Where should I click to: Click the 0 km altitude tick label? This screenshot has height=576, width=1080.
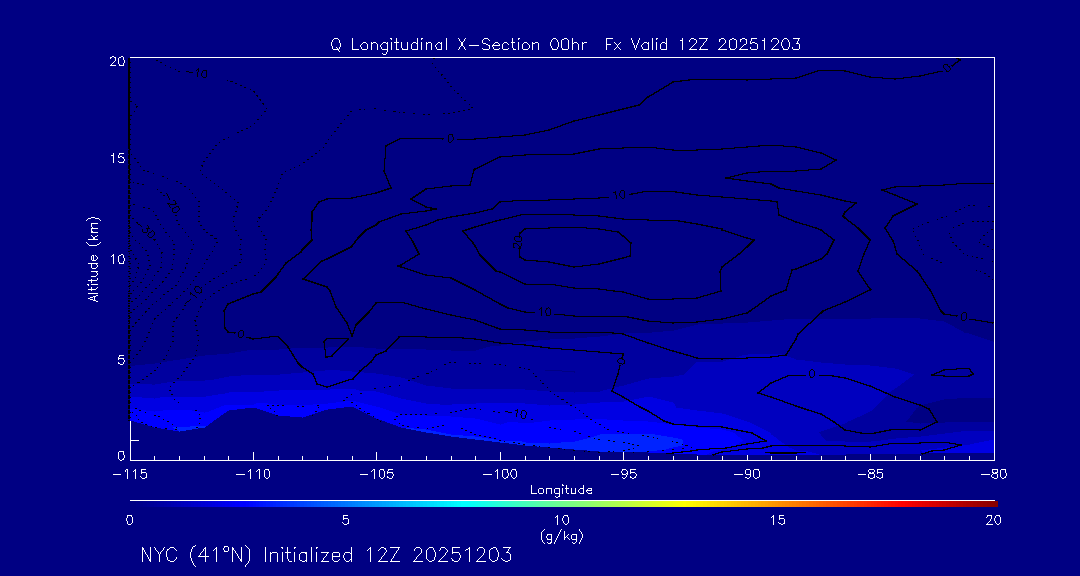click(121, 455)
